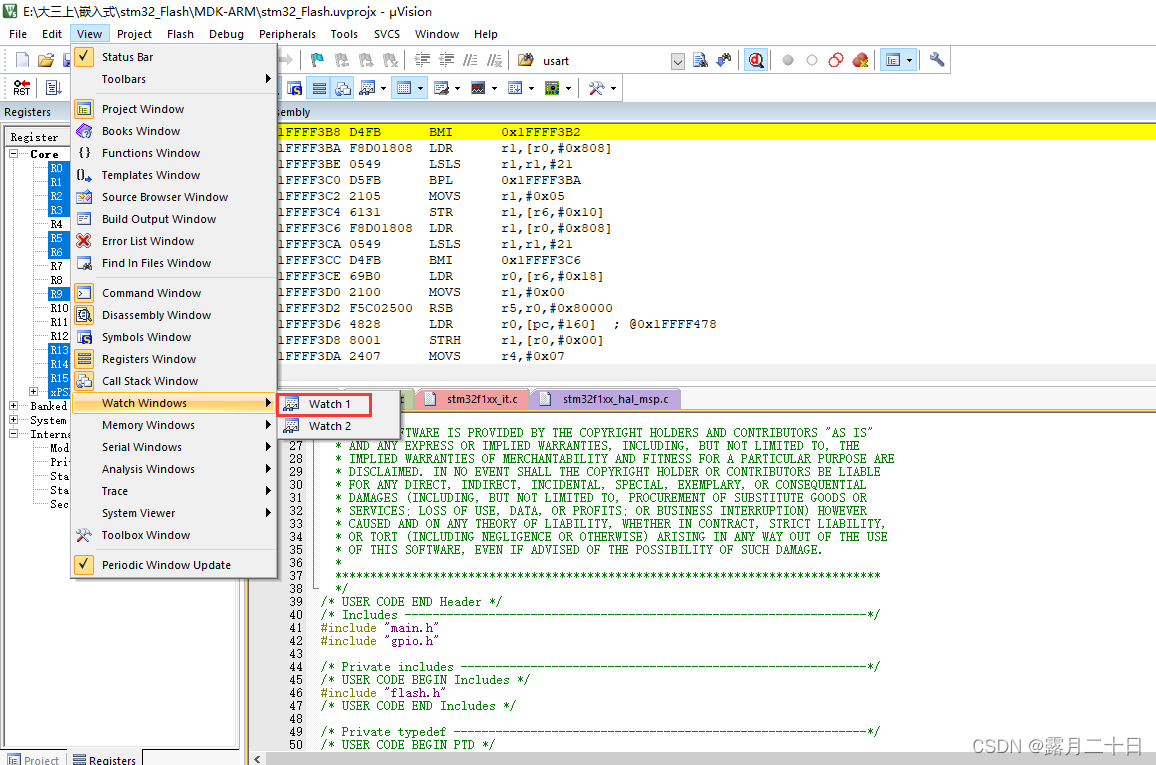
Task: Click the Watch Windows toolbar icon
Action: click(x=367, y=88)
